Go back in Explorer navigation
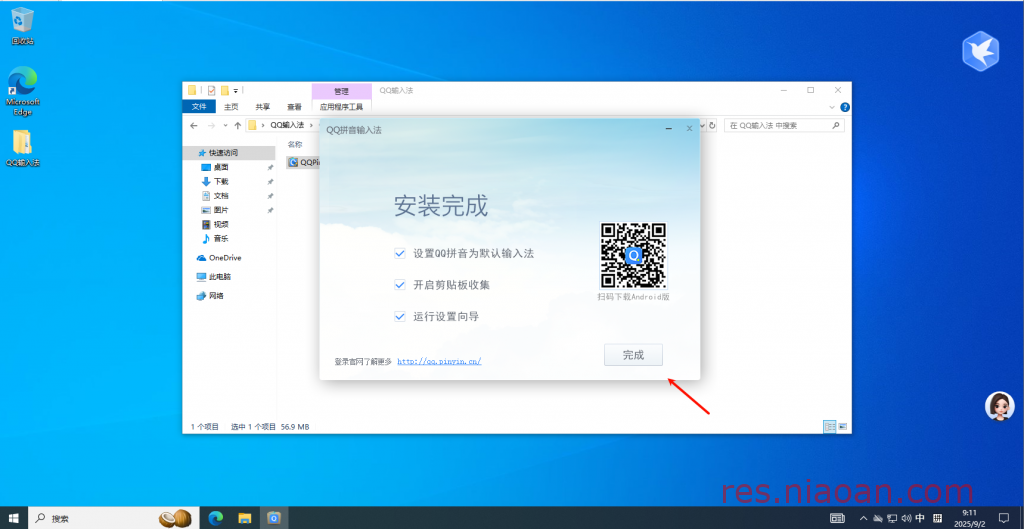Screen dimensions: 1024x529 click(x=193, y=125)
